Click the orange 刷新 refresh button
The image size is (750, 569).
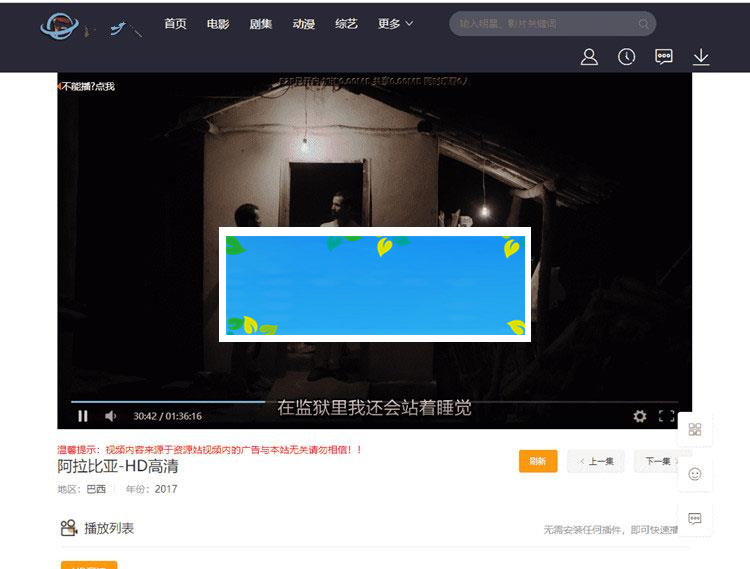(x=537, y=461)
